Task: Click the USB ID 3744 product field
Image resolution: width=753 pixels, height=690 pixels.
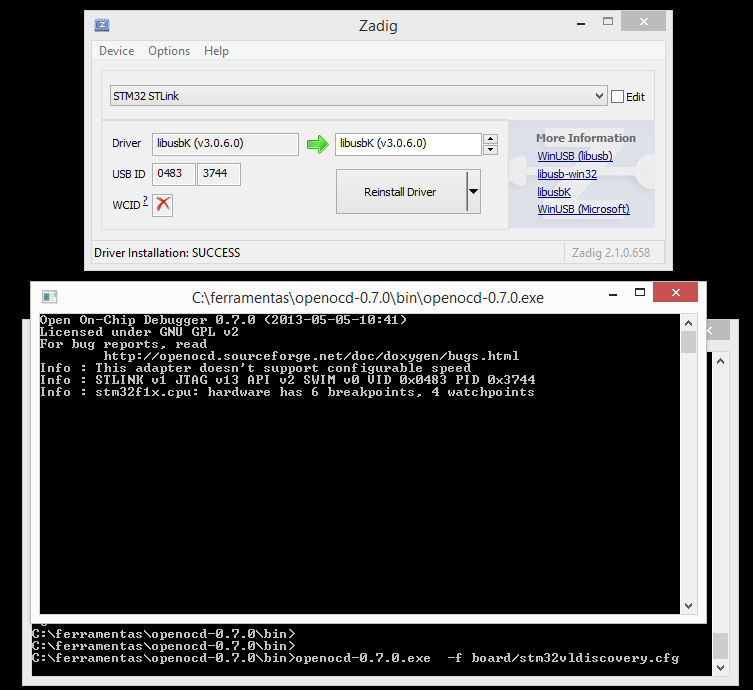Action: pos(219,174)
